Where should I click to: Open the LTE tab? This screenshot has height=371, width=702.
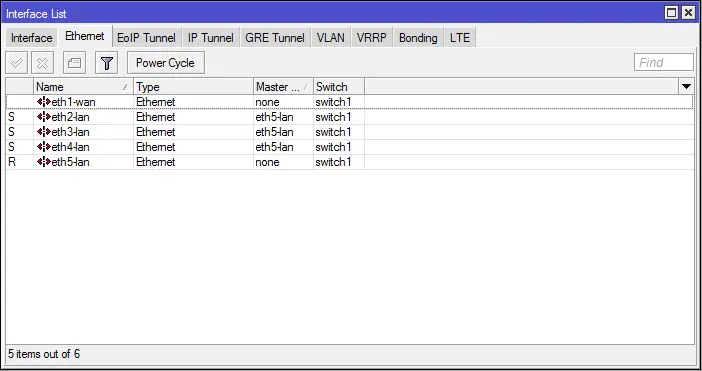point(460,38)
